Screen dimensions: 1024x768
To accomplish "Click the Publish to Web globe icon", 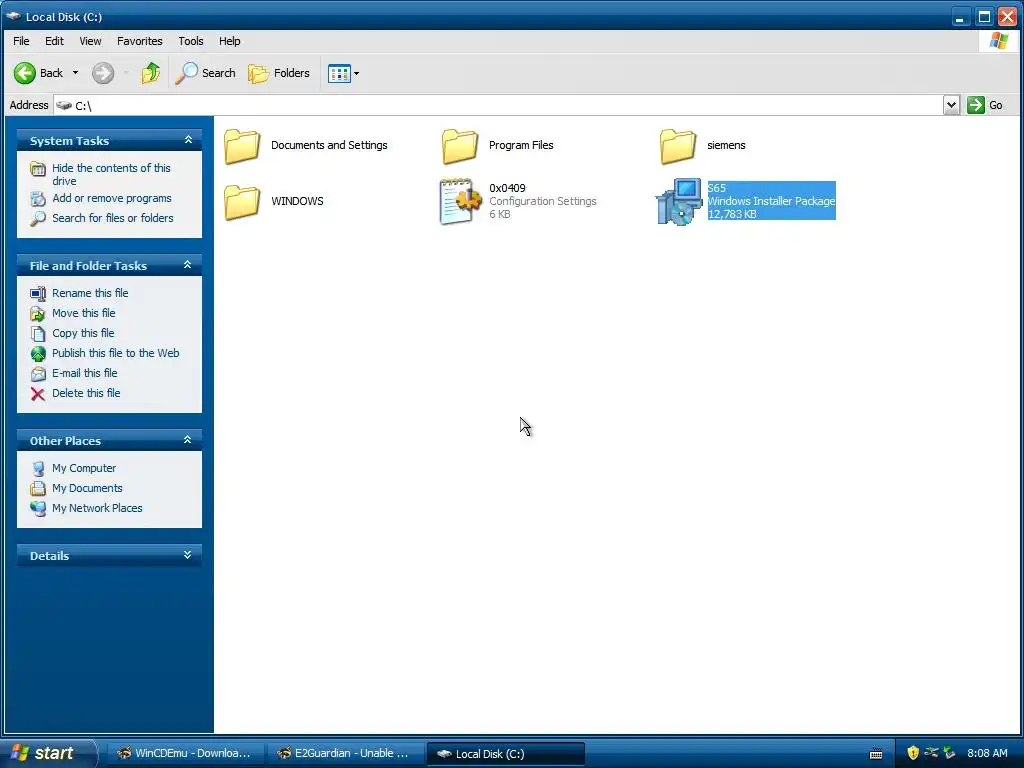I will pos(38,354).
